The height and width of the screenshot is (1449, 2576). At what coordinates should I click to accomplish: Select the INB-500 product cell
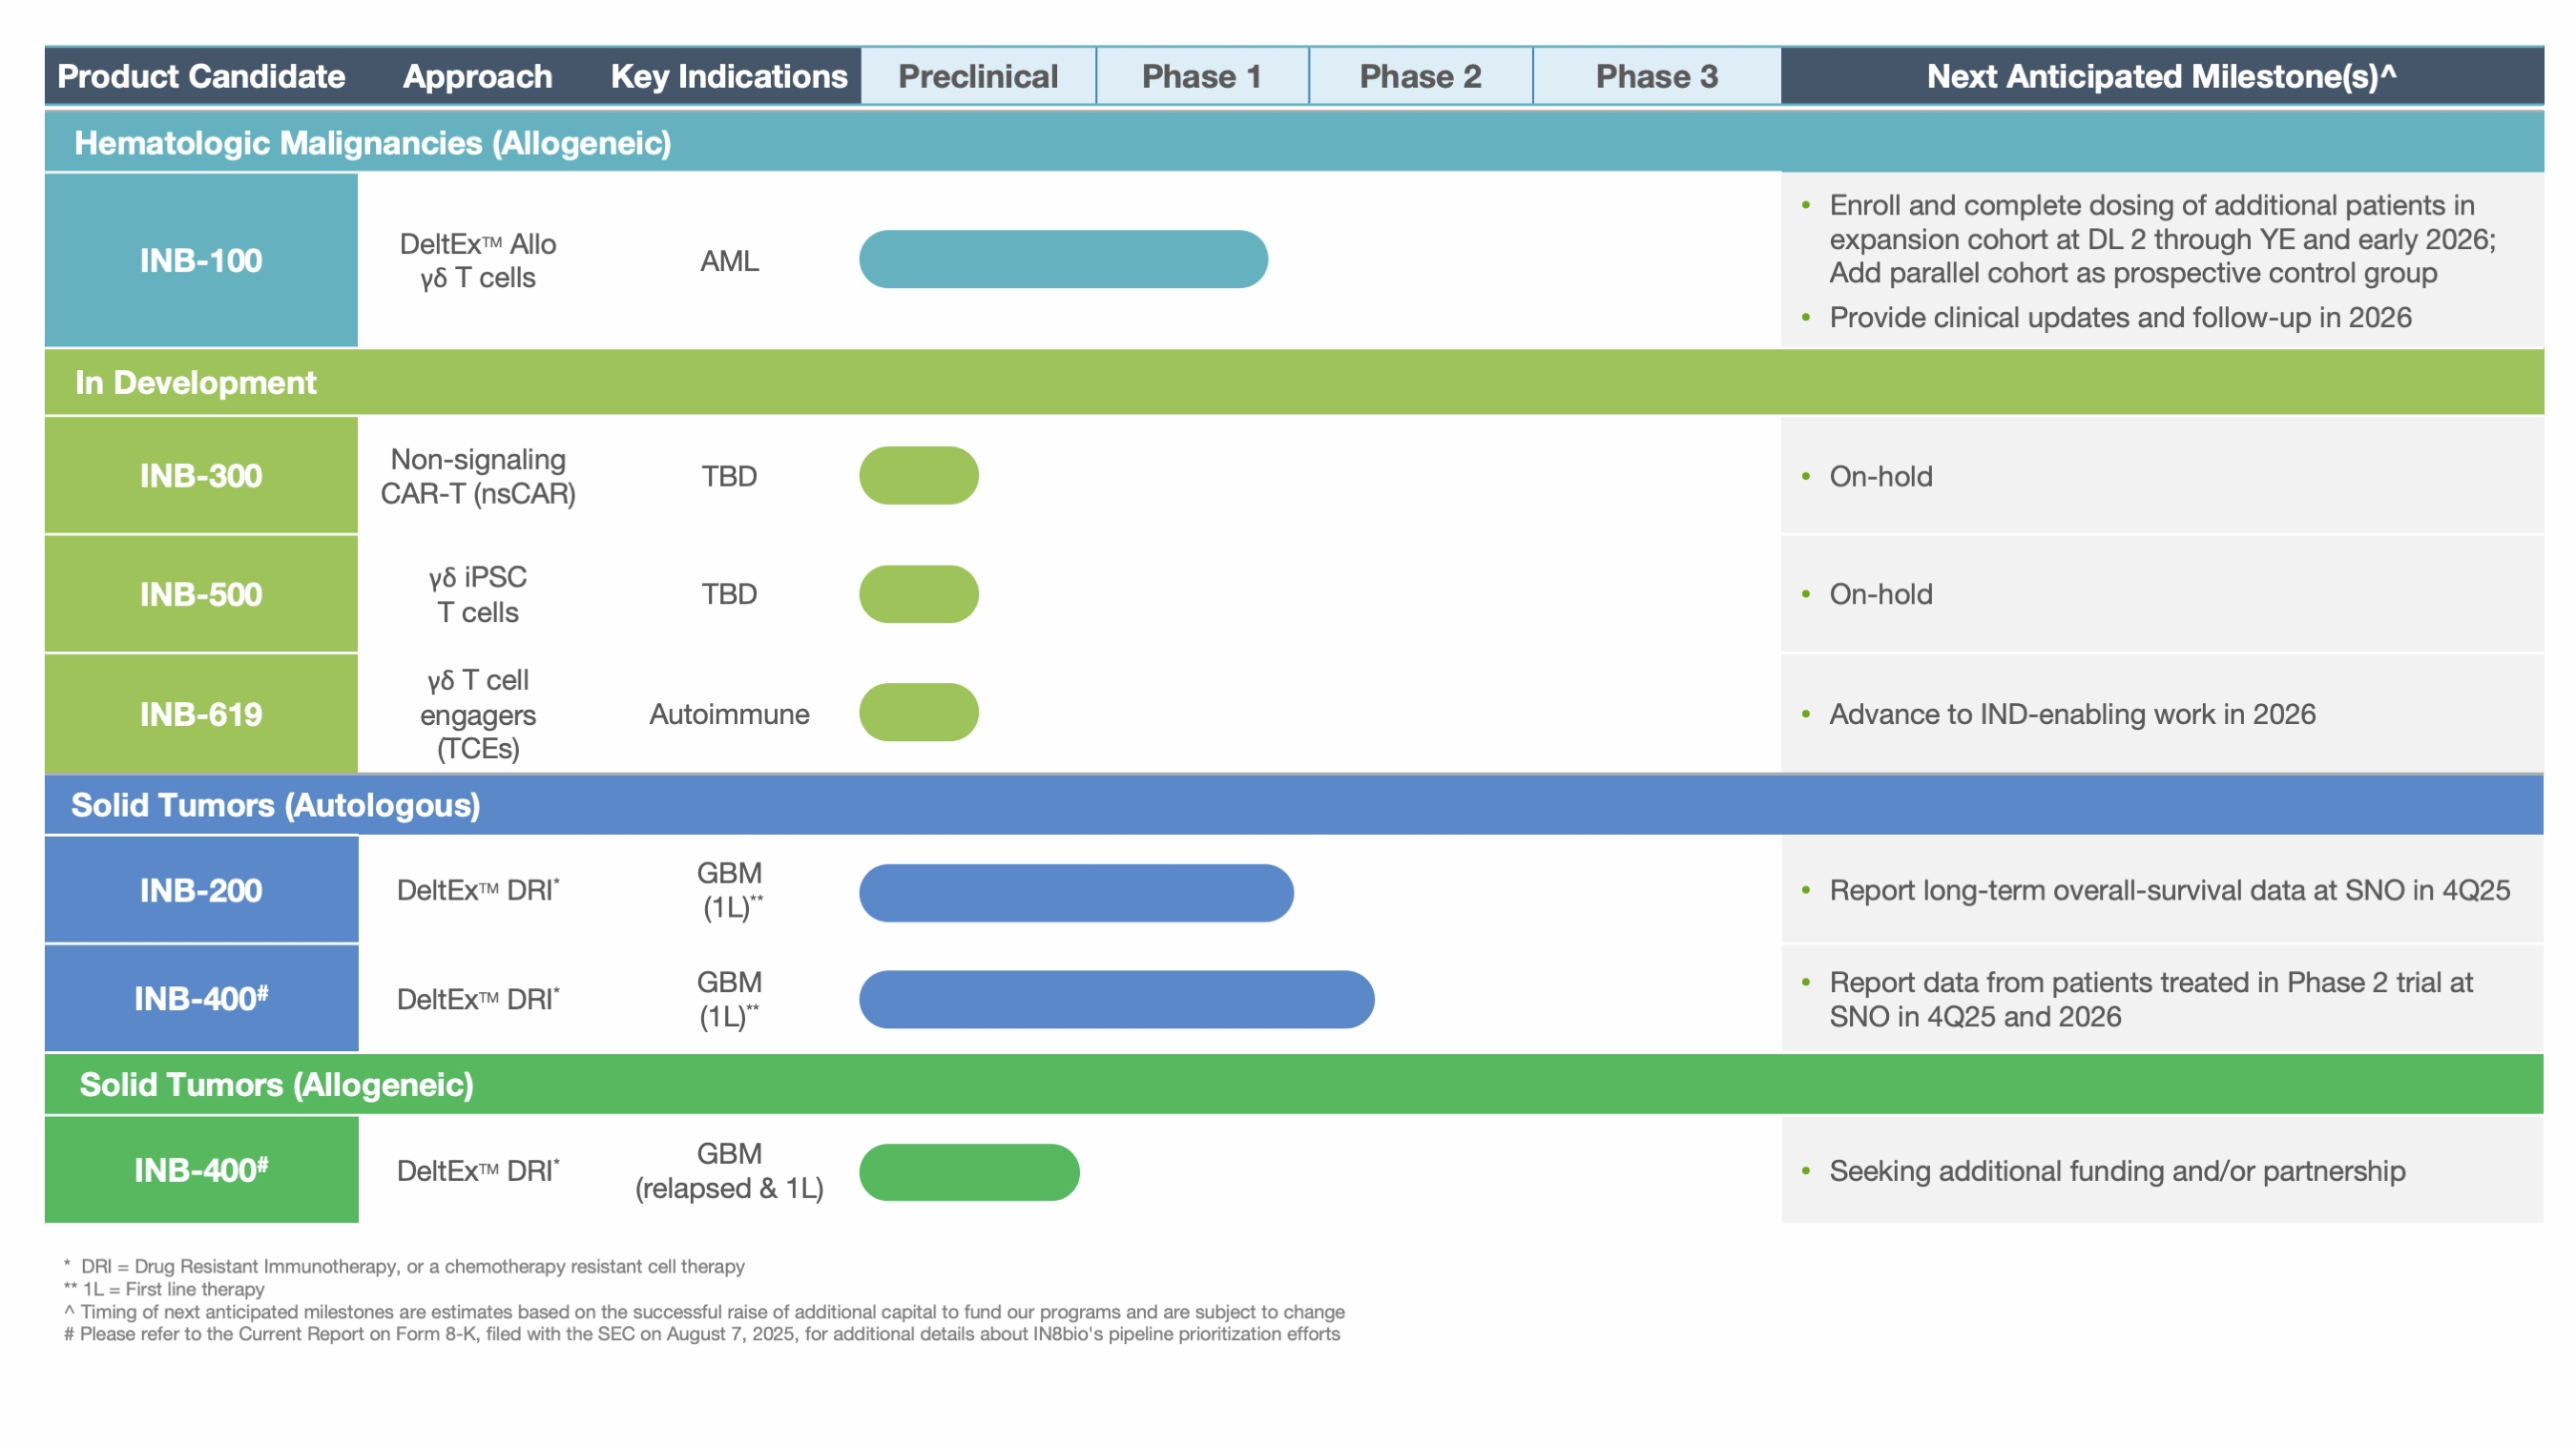201,594
